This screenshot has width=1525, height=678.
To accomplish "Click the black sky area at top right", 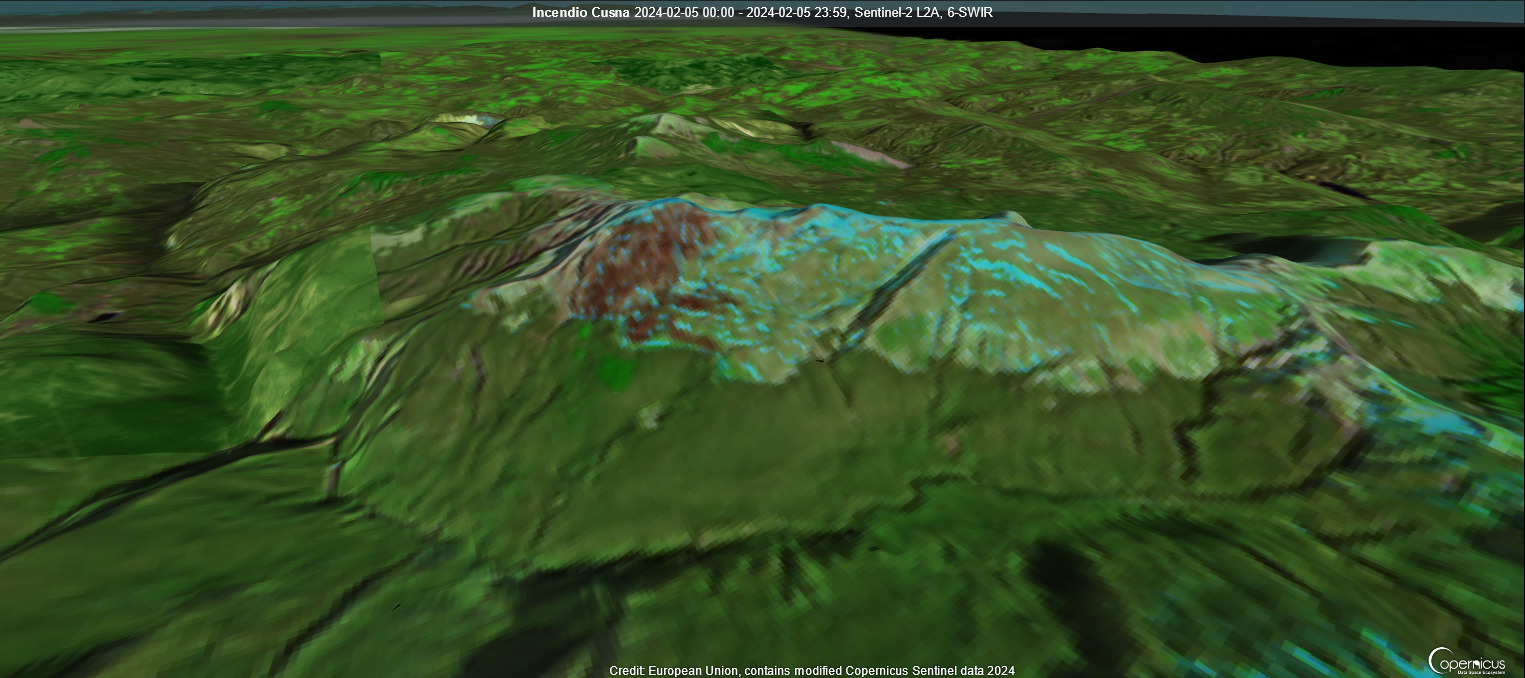I will pyautogui.click(x=1300, y=35).
